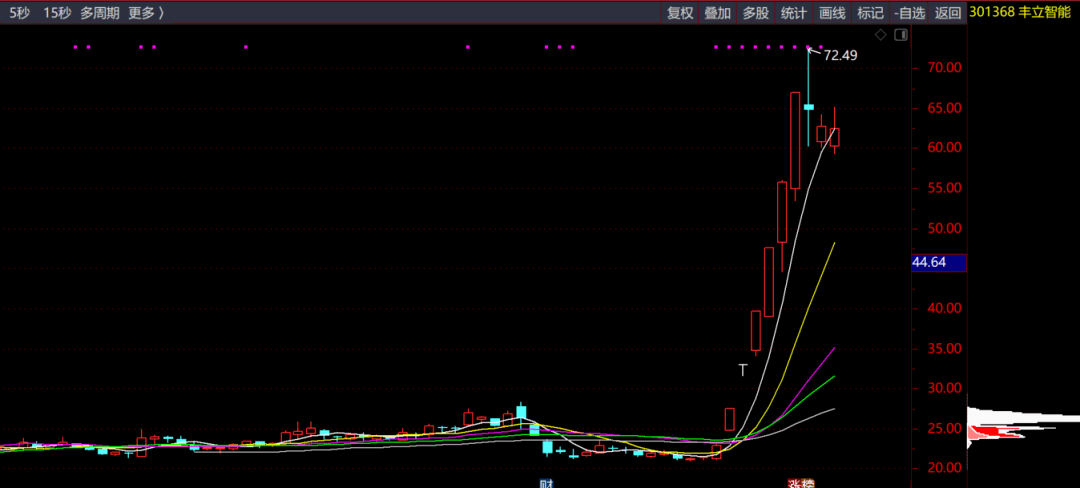Click the 72.49 peak price label
The image size is (1080, 488).
tap(840, 56)
